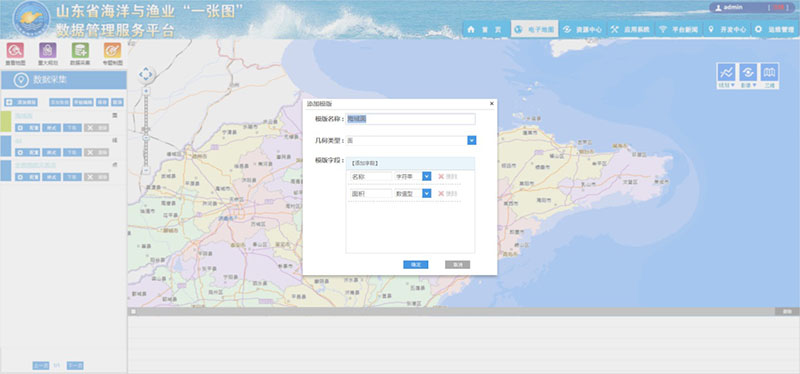
Task: Click third small button in sidebar toolbar
Action: 103,103
